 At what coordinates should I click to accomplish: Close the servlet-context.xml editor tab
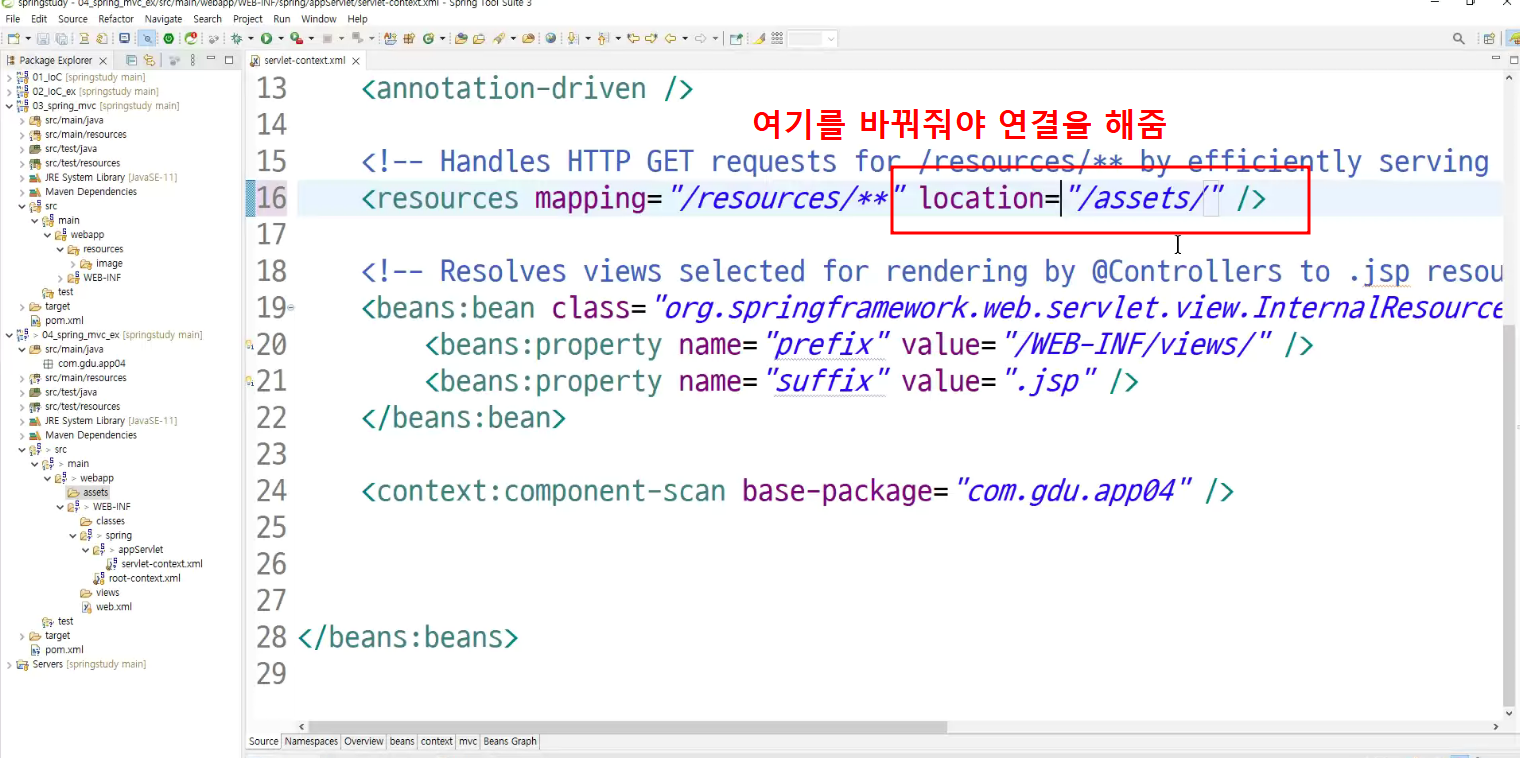(356, 60)
